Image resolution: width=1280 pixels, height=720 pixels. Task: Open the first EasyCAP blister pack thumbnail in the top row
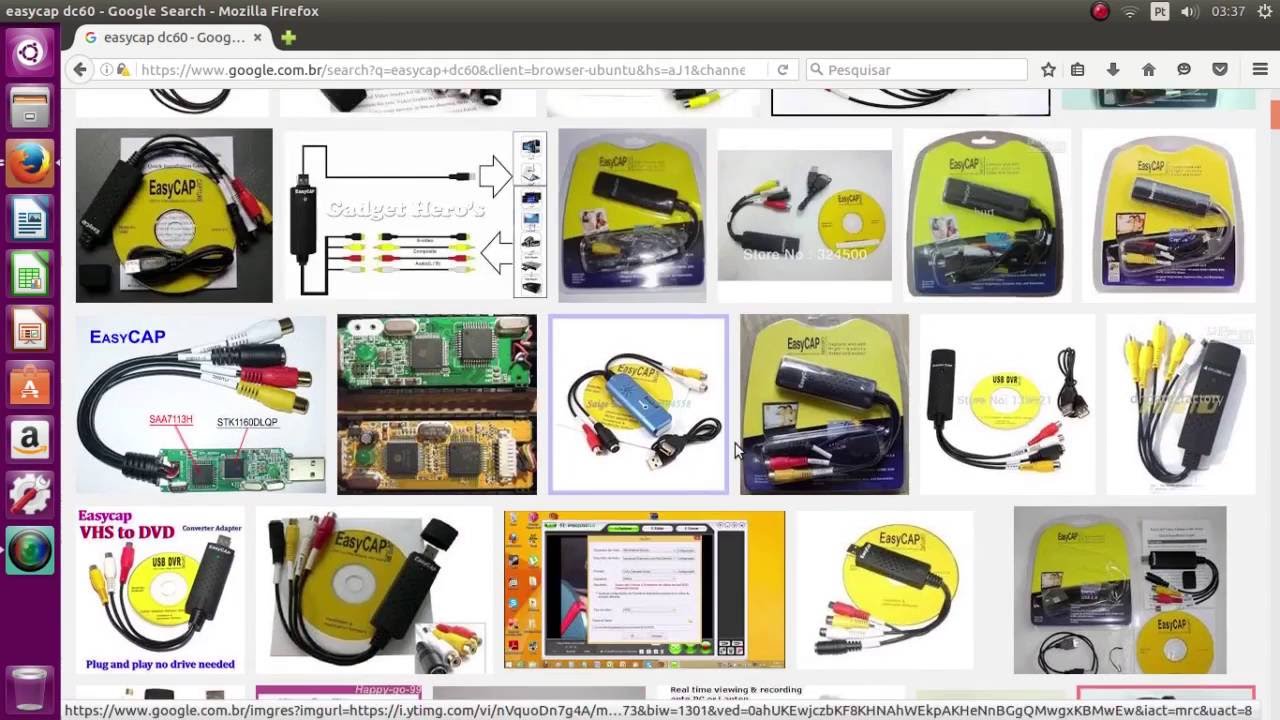[632, 215]
